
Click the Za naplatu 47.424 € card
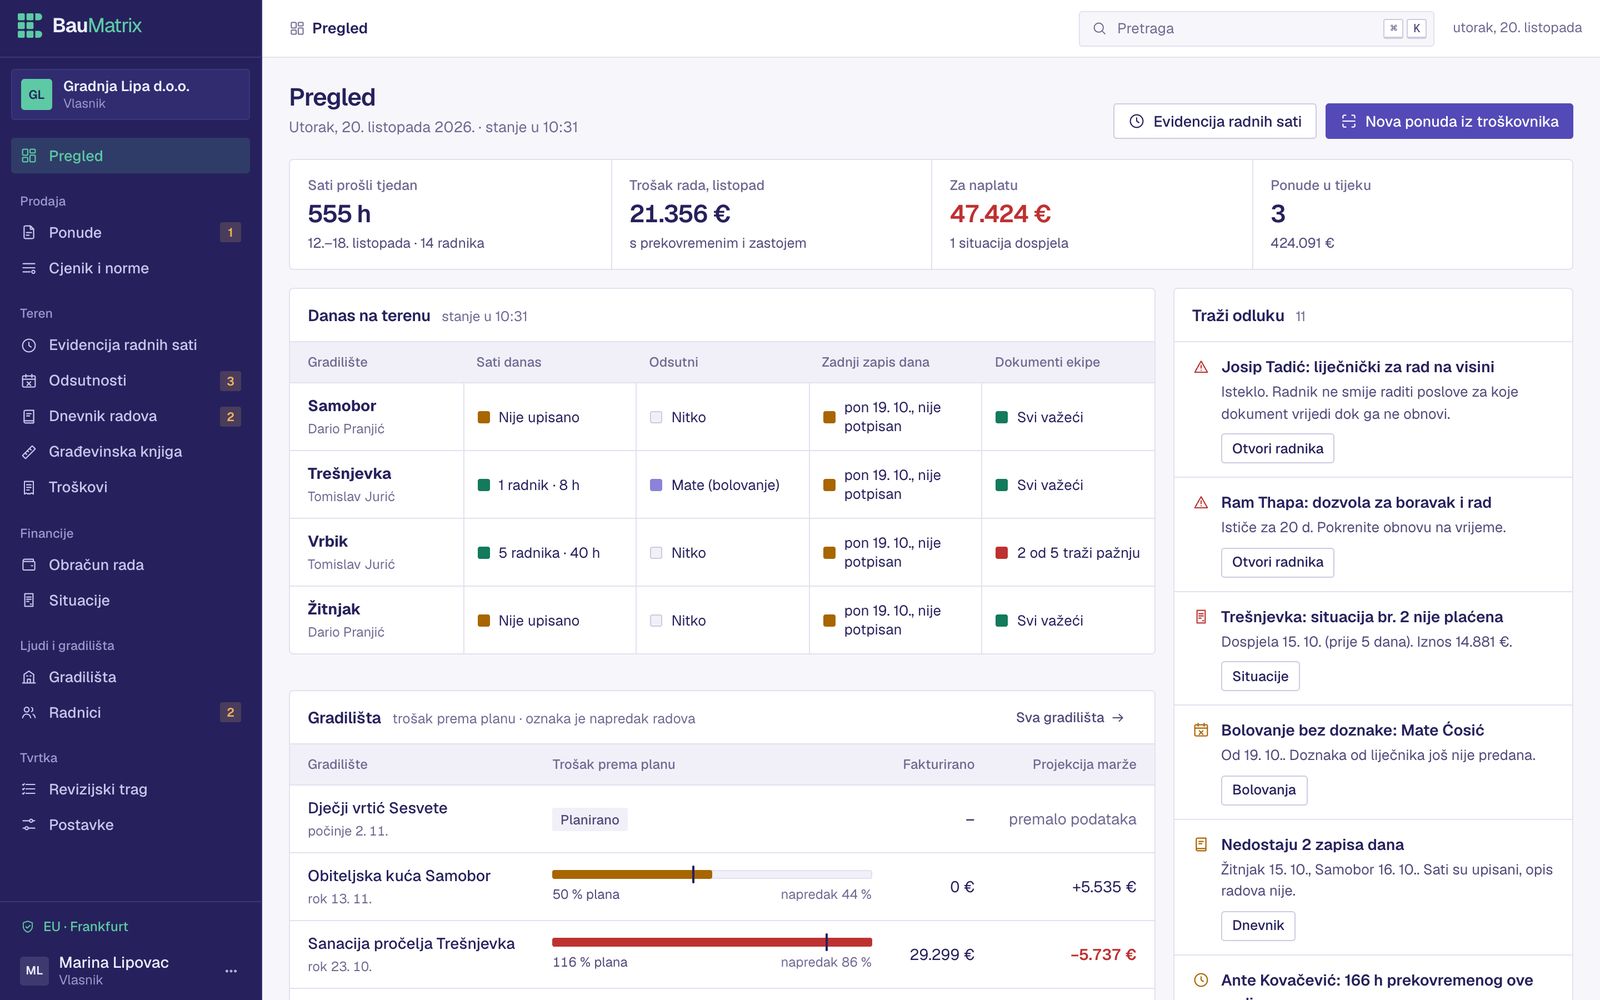coord(1092,214)
